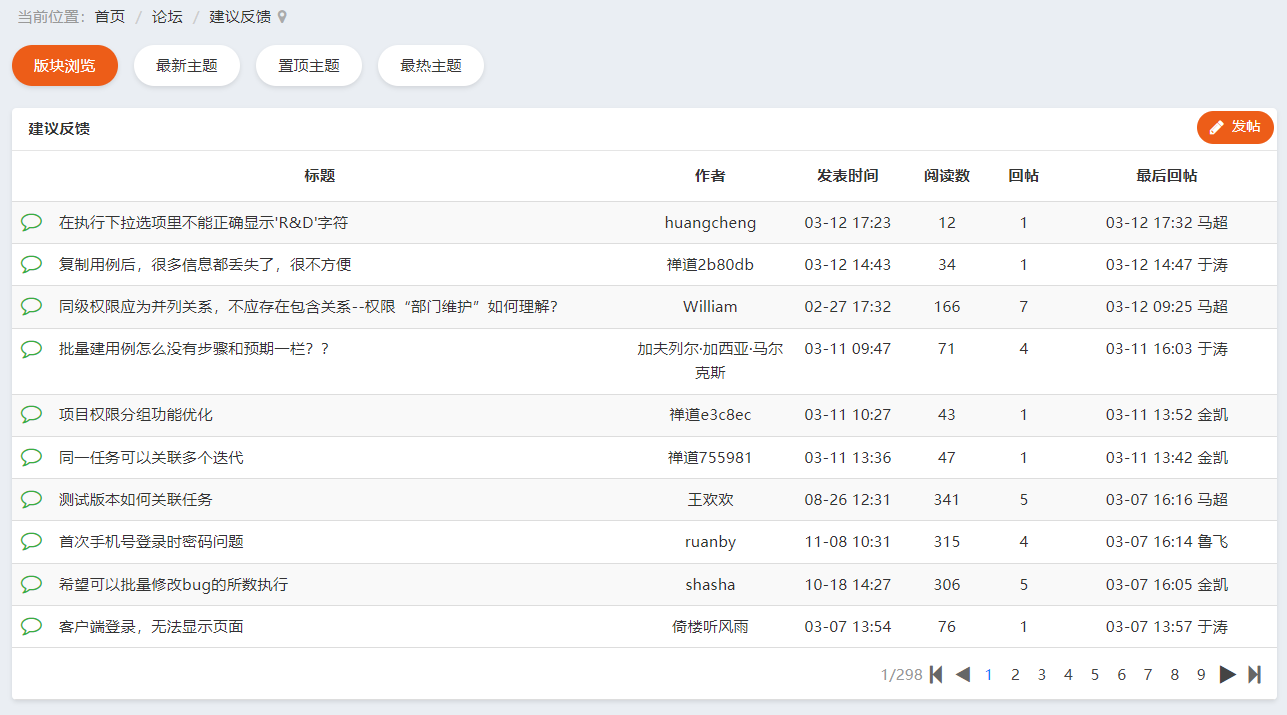
Task: Click the author name William
Action: [710, 306]
